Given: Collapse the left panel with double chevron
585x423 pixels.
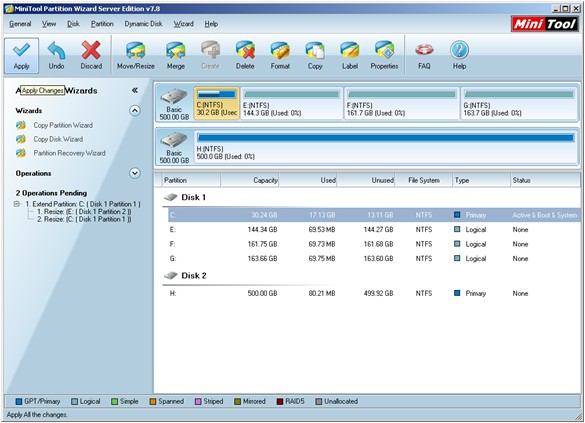Looking at the screenshot, I should tap(135, 90).
